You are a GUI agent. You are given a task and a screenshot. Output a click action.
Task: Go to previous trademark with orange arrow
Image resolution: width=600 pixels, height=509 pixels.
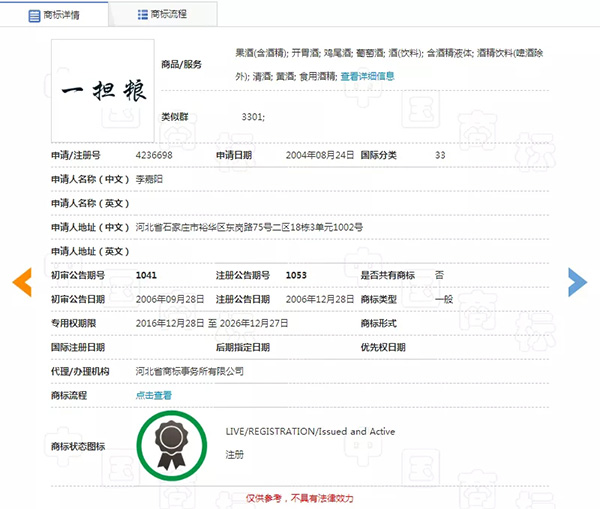pyautogui.click(x=22, y=282)
